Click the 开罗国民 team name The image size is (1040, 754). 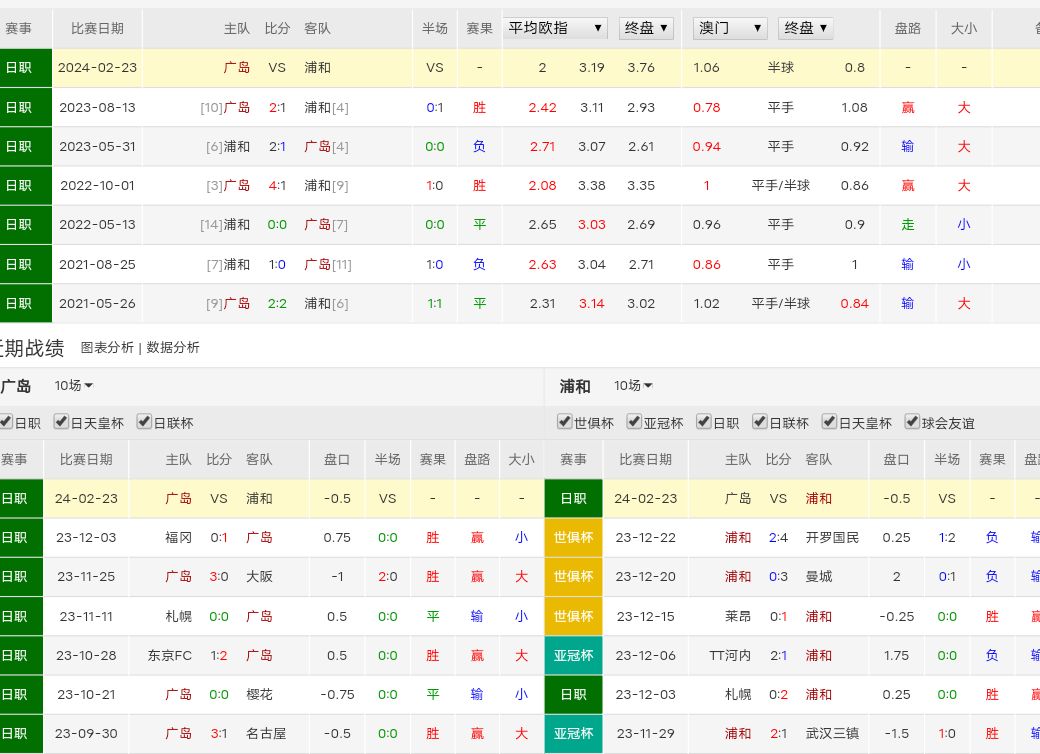tap(832, 537)
